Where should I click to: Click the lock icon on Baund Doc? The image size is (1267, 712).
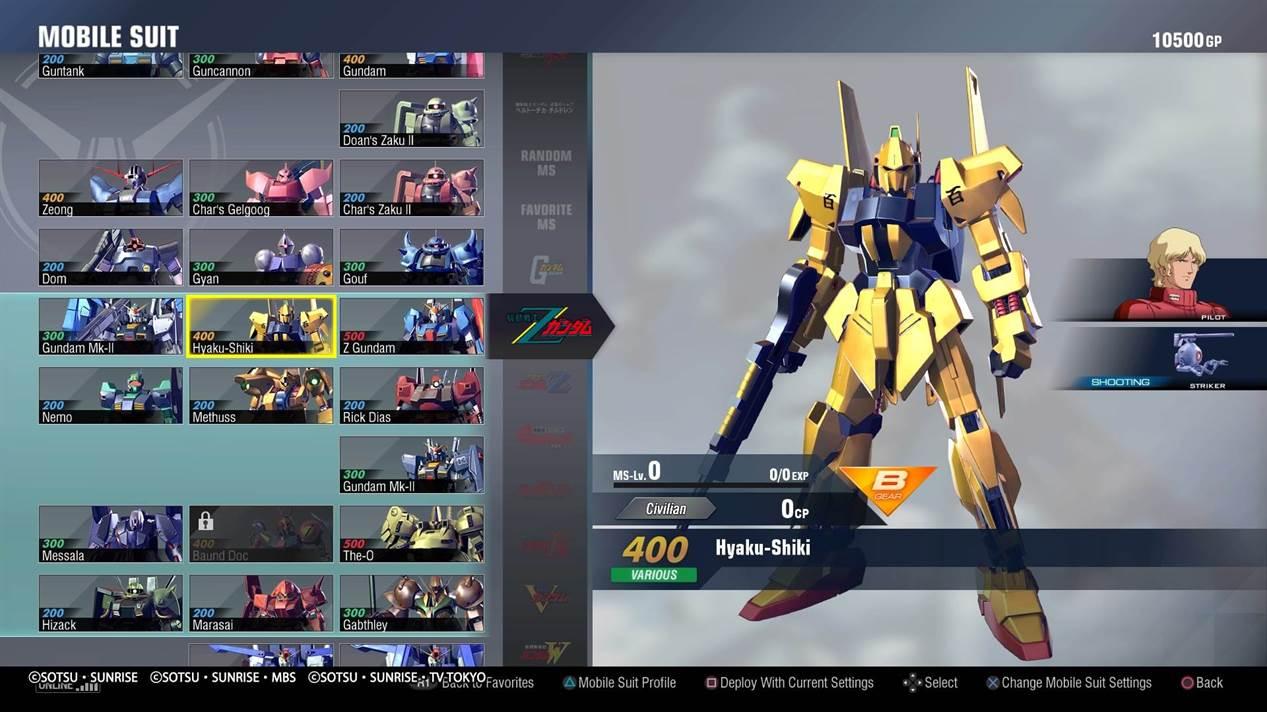point(206,521)
